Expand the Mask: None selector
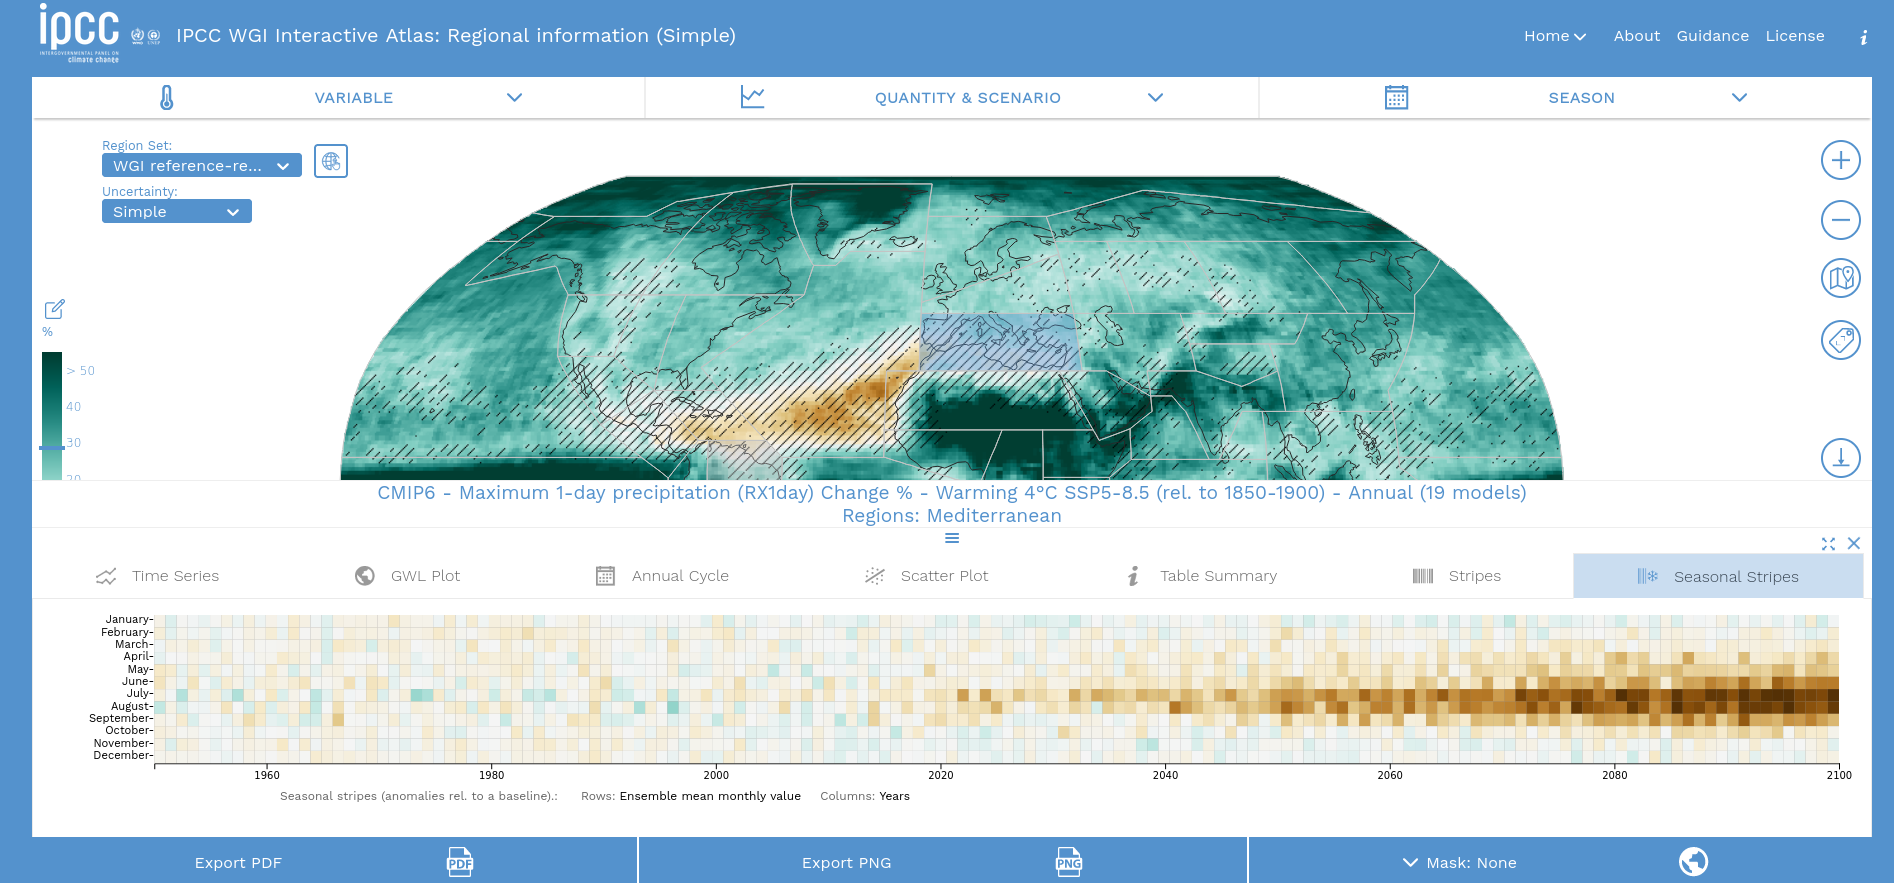The height and width of the screenshot is (883, 1894). [1460, 862]
